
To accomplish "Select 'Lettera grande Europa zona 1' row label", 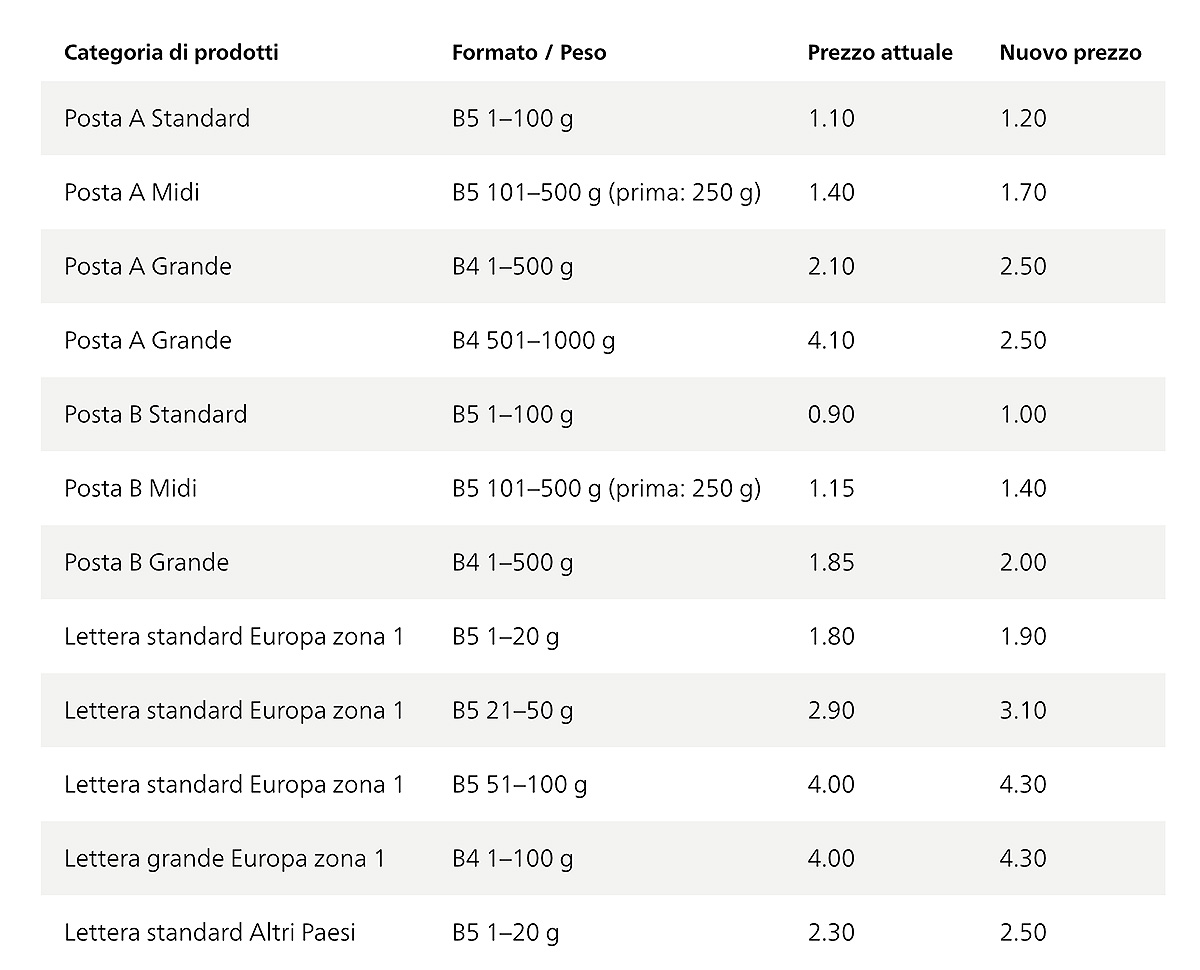I will pyautogui.click(x=224, y=859).
